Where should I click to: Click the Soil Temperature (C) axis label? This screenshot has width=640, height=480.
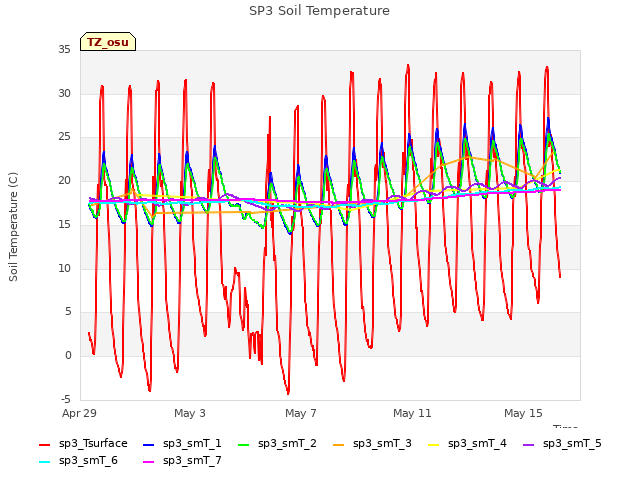coord(13,227)
